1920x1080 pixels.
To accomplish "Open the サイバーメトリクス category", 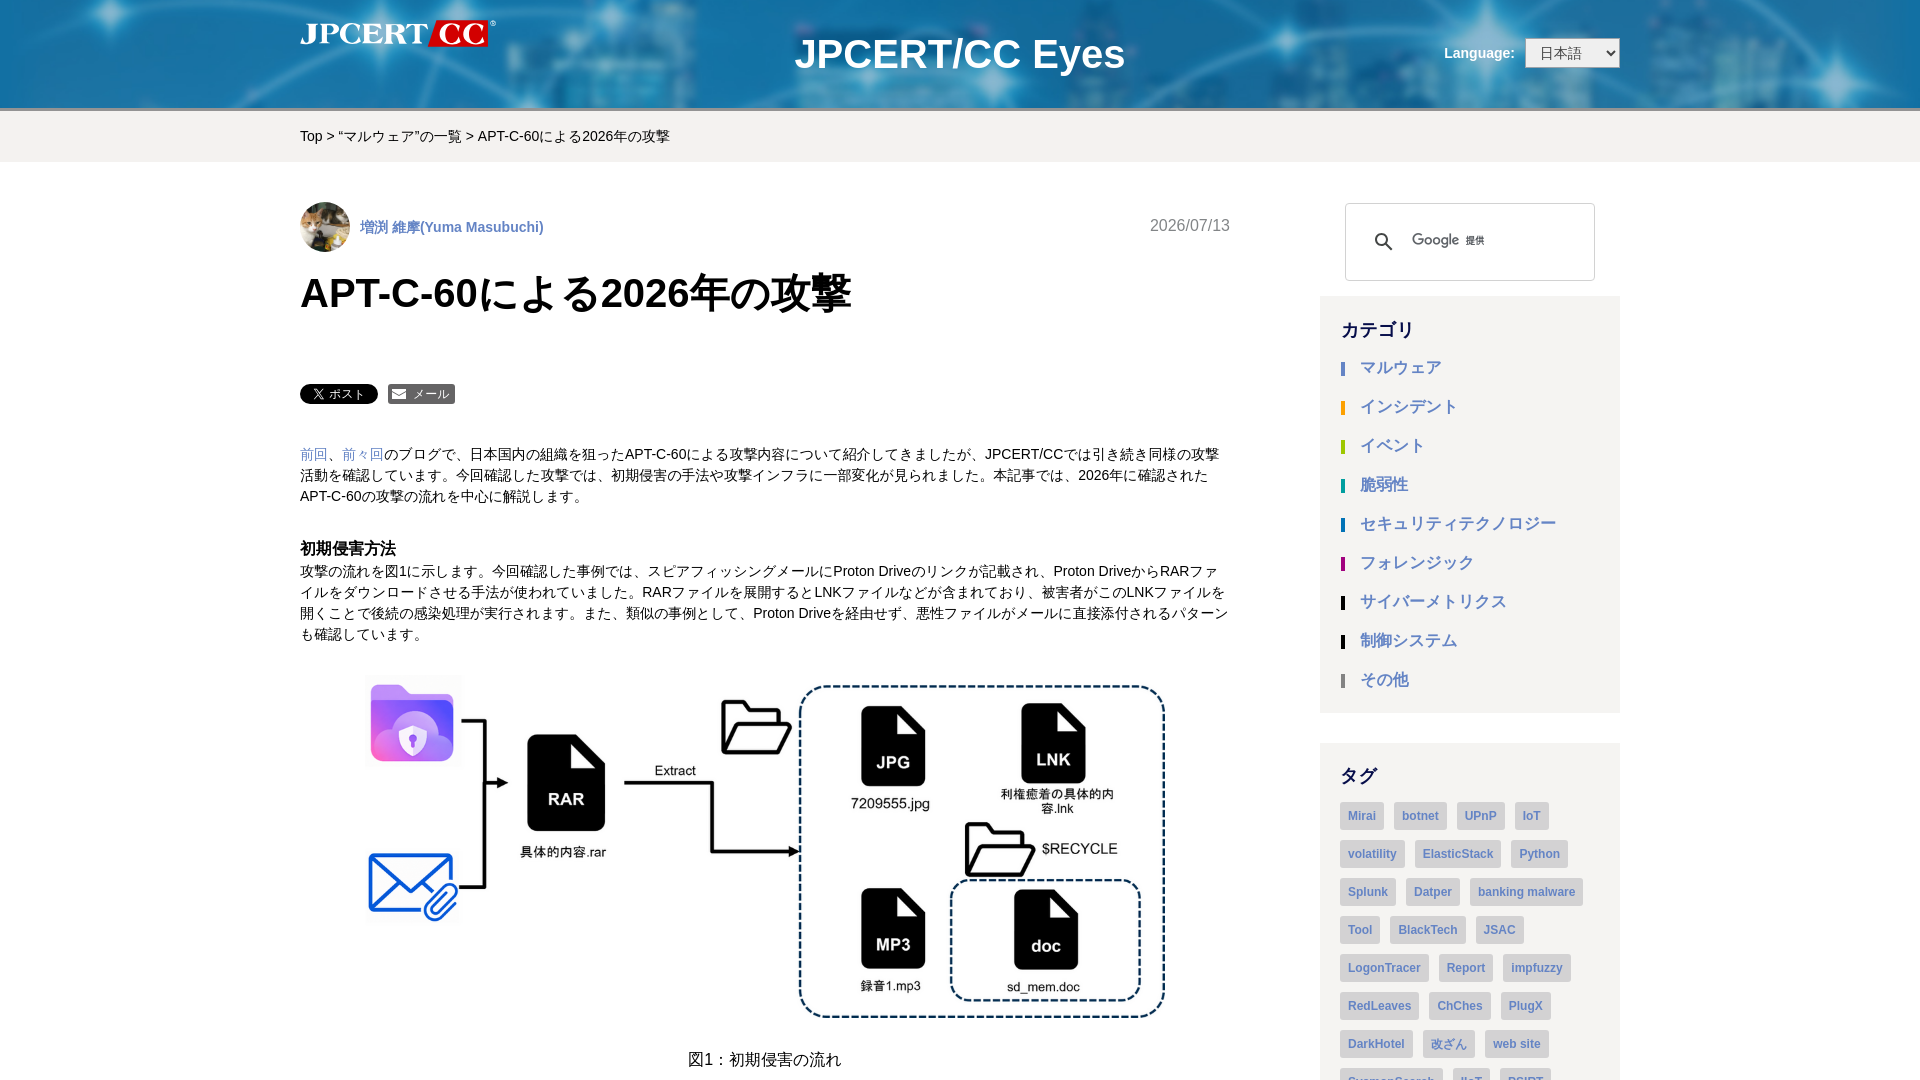I will pyautogui.click(x=1433, y=602).
